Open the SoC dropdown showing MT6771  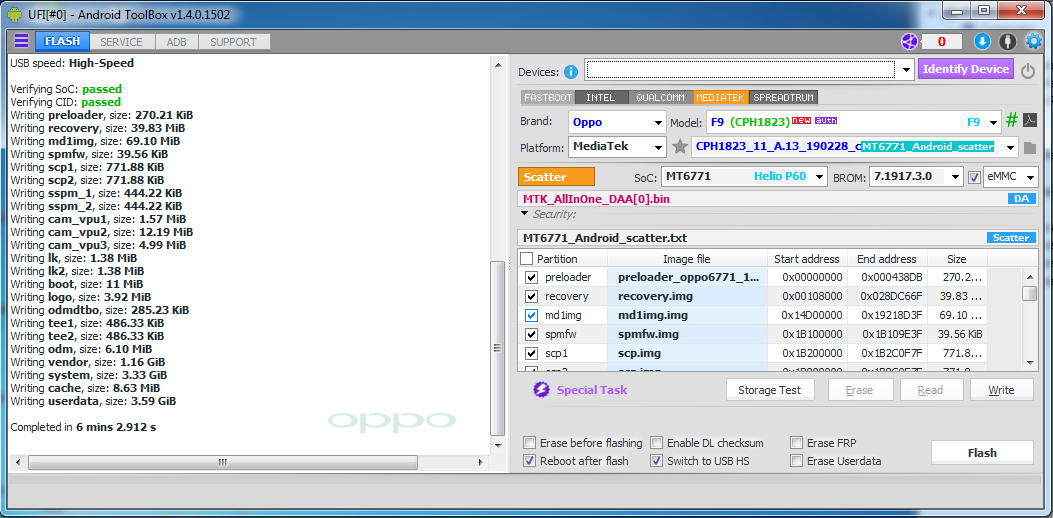point(819,177)
